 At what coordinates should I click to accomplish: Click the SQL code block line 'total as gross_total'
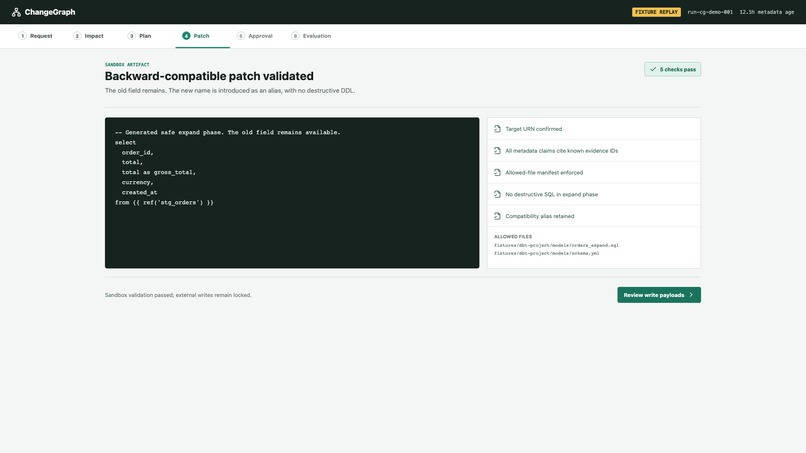click(159, 172)
